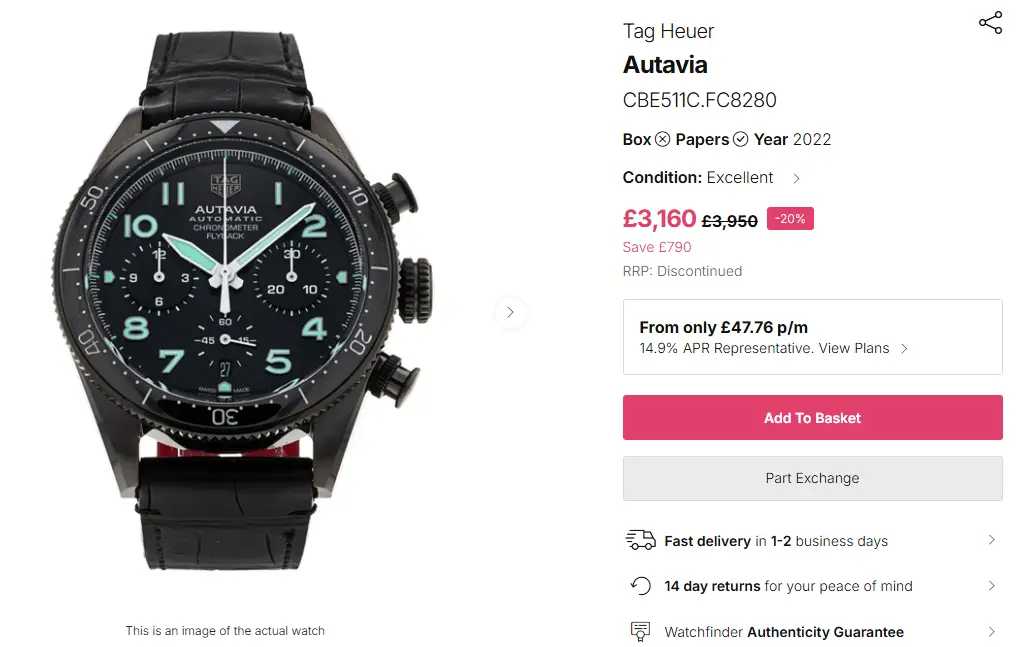
Task: Click the delivery truck icon
Action: 640,541
